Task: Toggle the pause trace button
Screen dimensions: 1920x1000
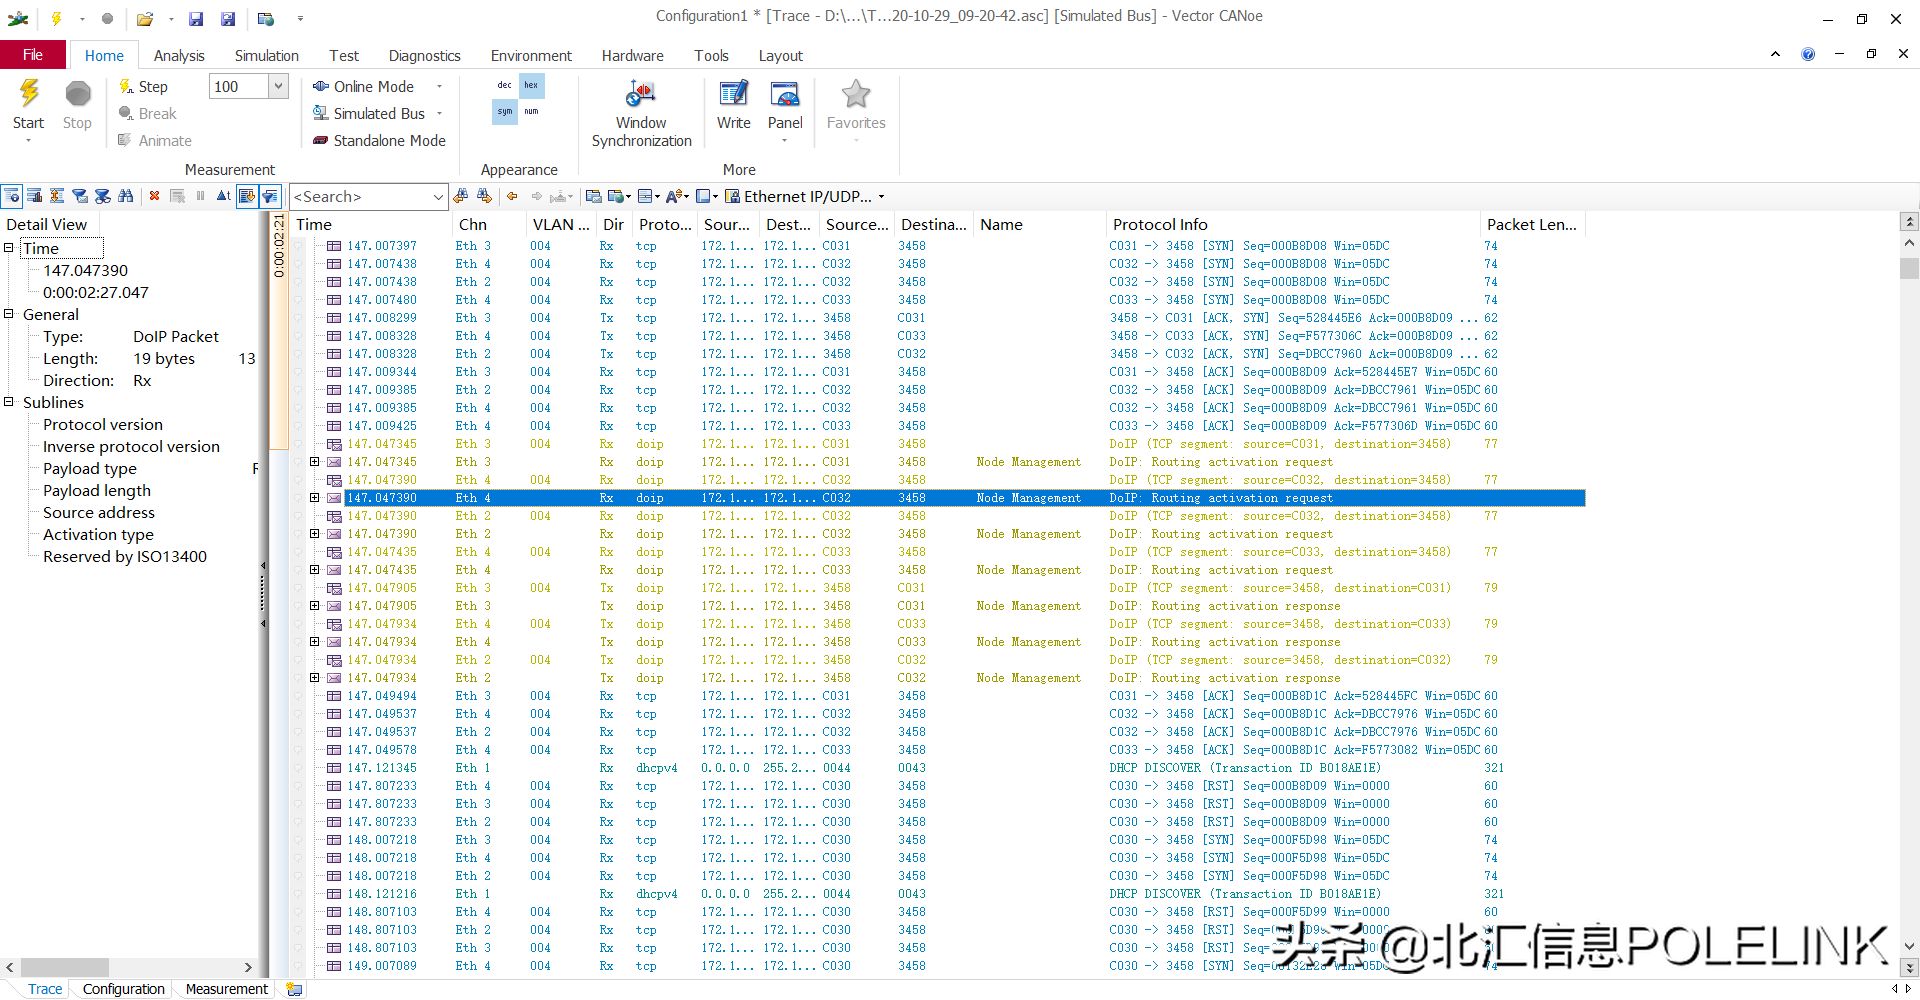Action: pos(200,196)
